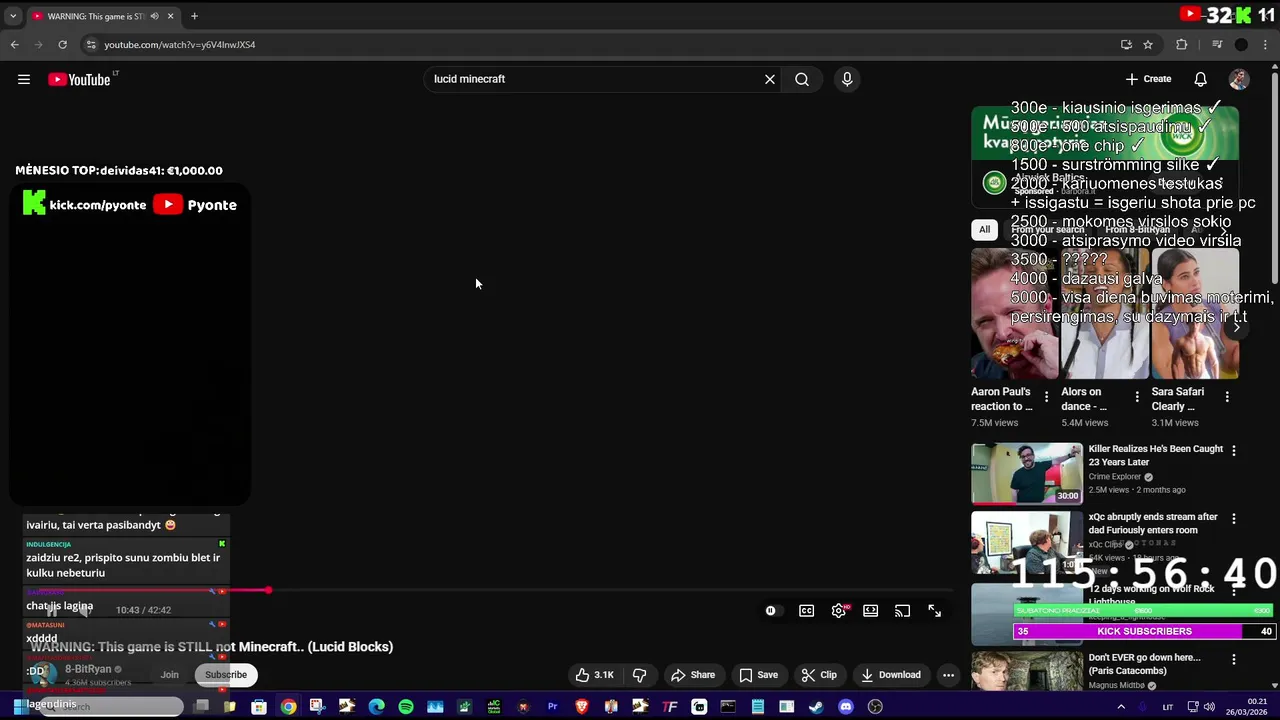Reload the page in Chrome
The image size is (1280, 720).
(62, 44)
